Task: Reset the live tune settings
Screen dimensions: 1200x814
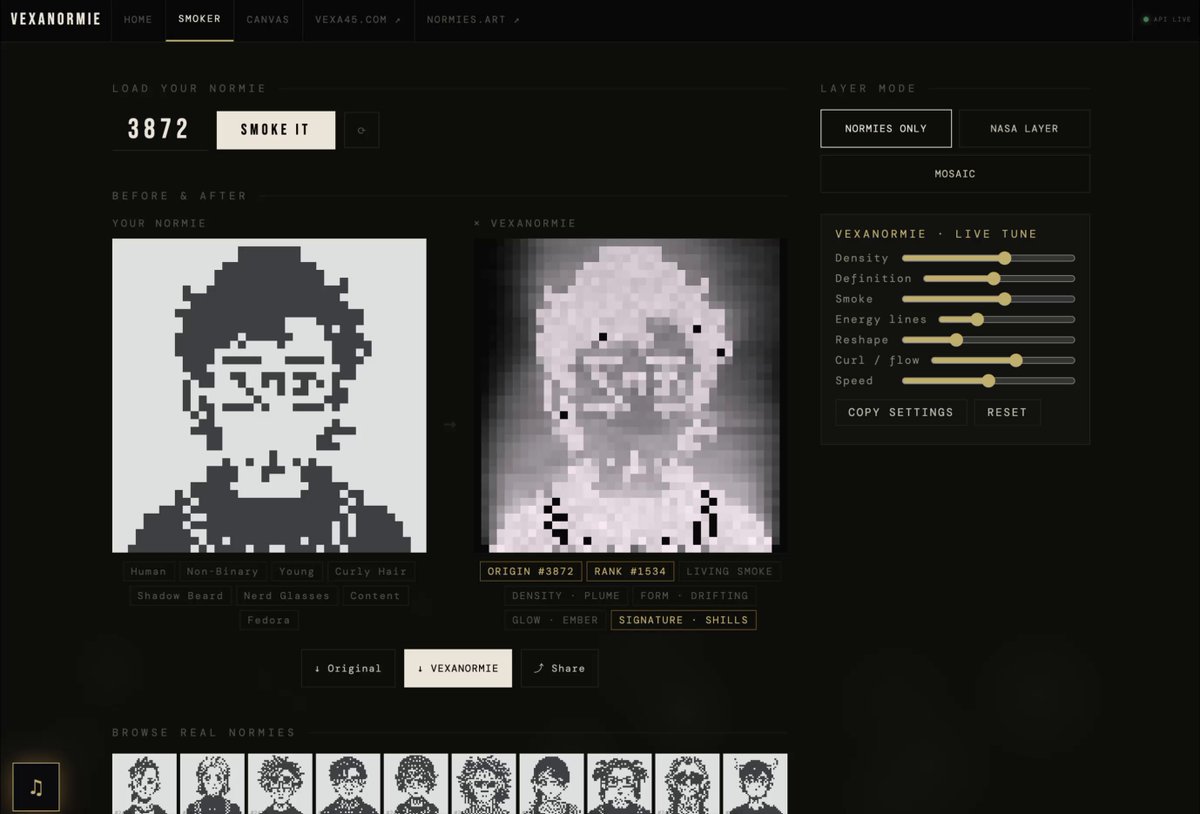Action: 1007,412
